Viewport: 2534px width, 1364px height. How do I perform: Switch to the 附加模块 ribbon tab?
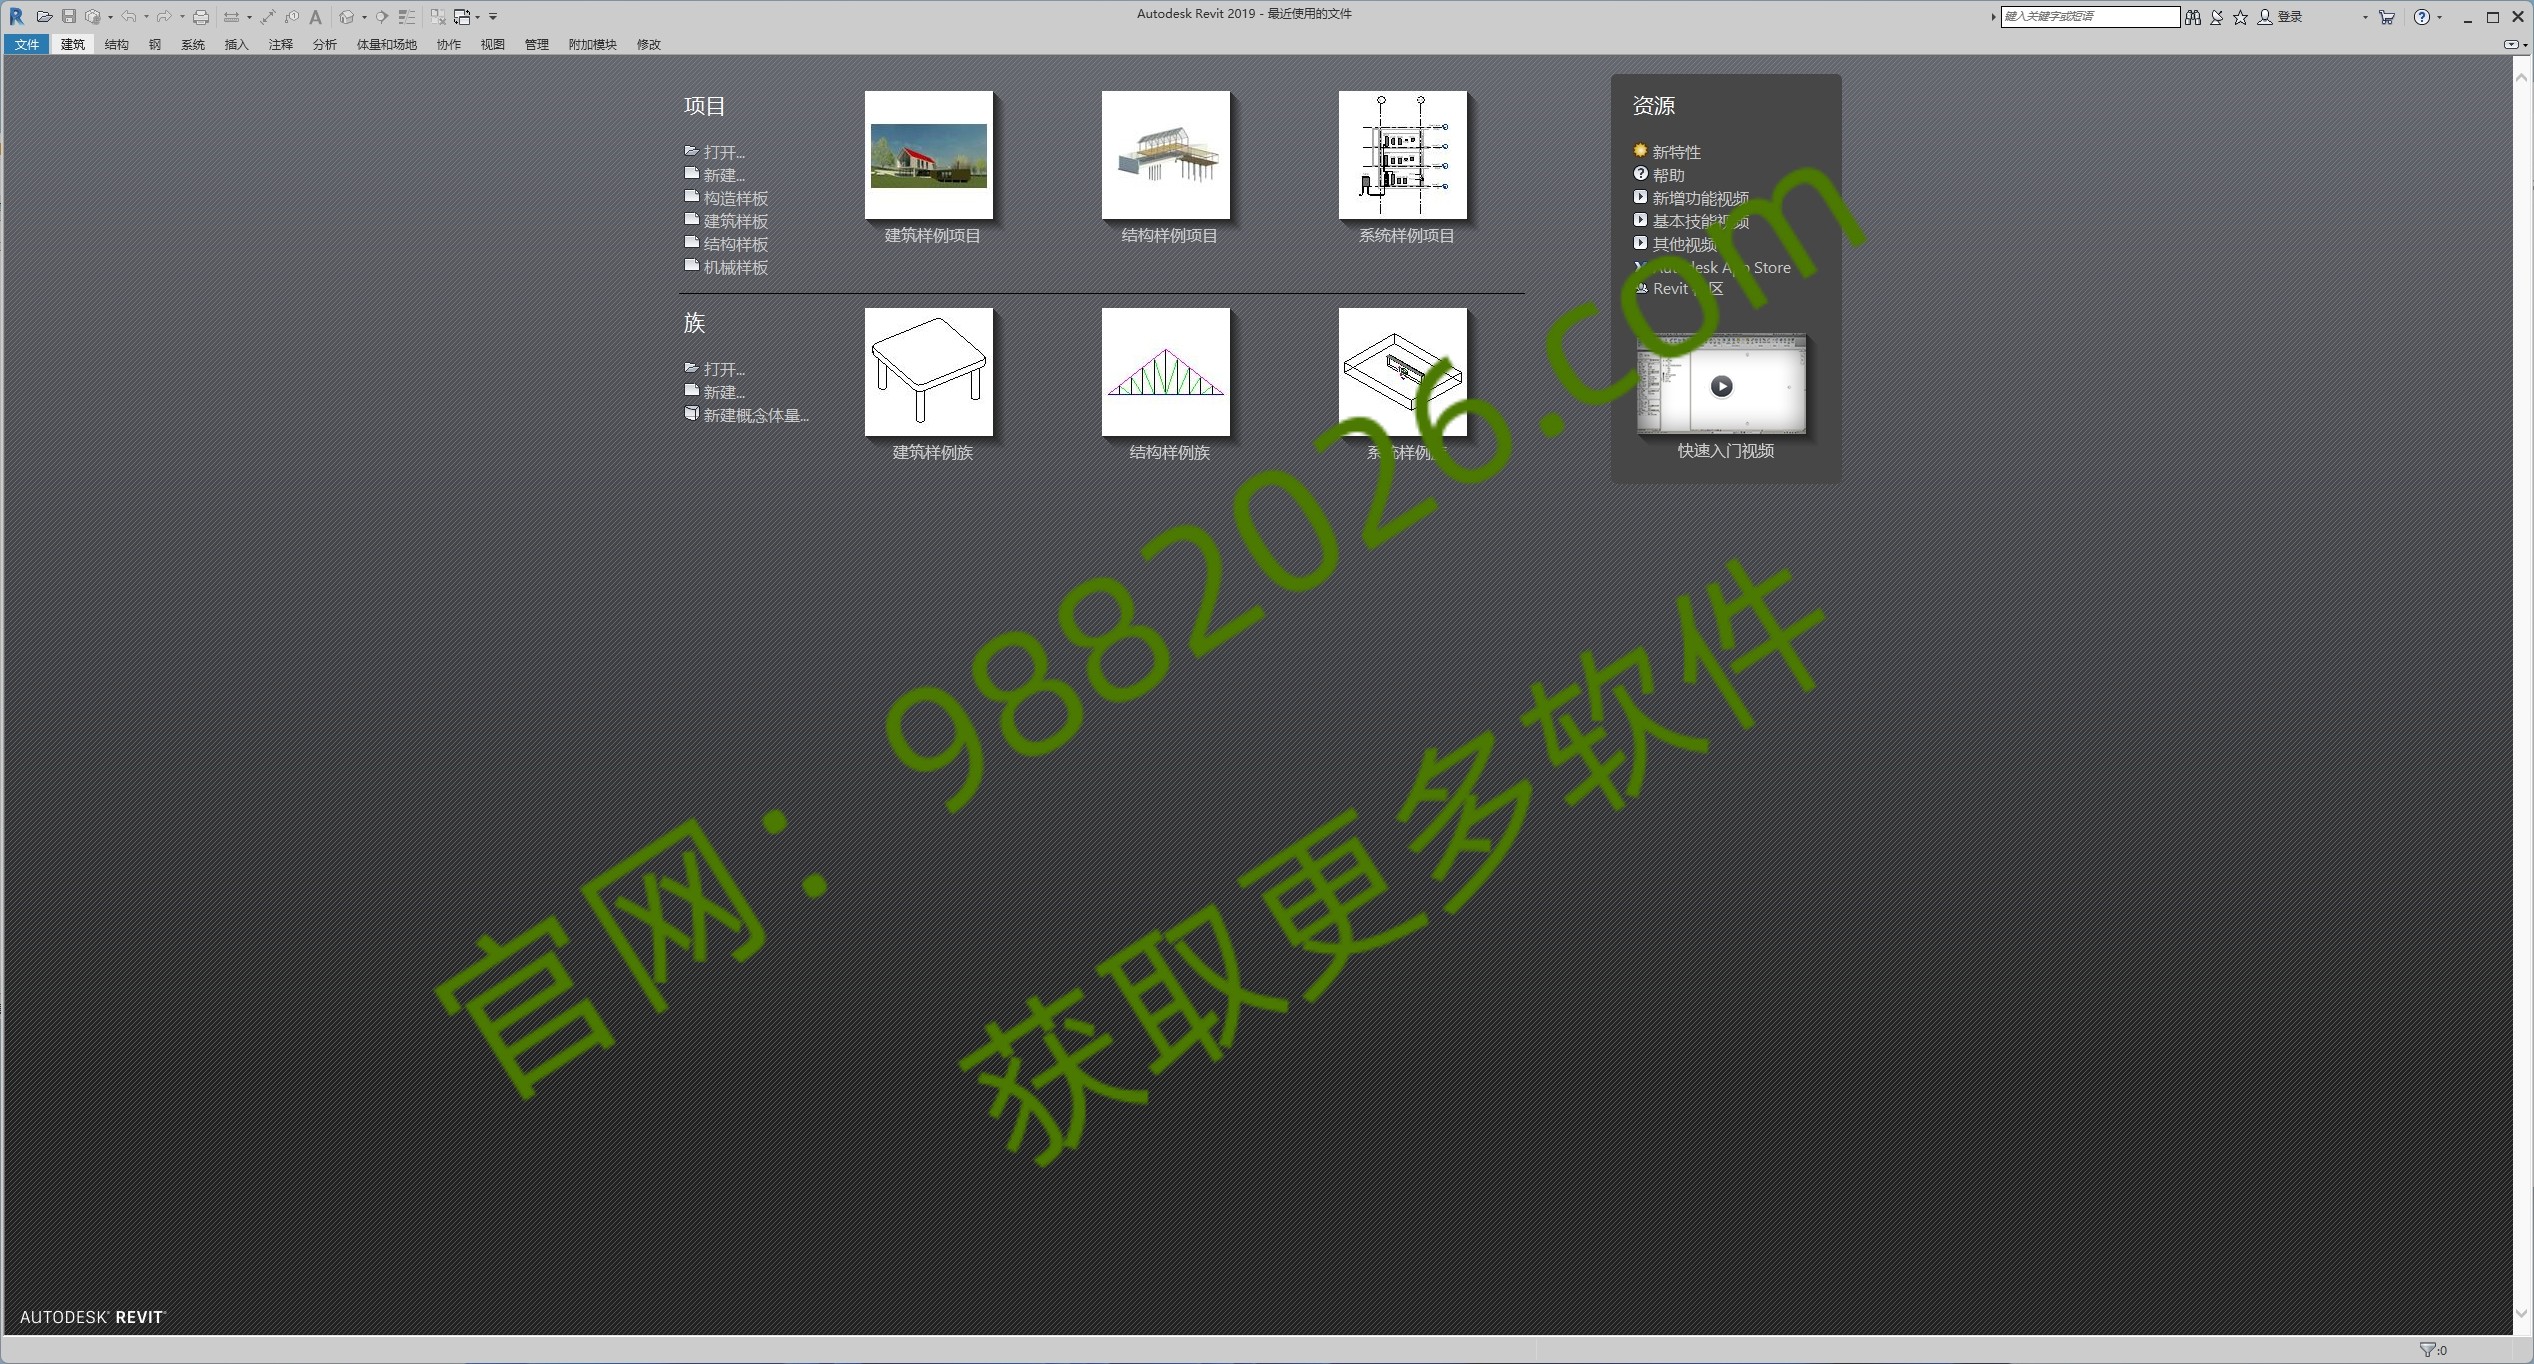pos(592,44)
